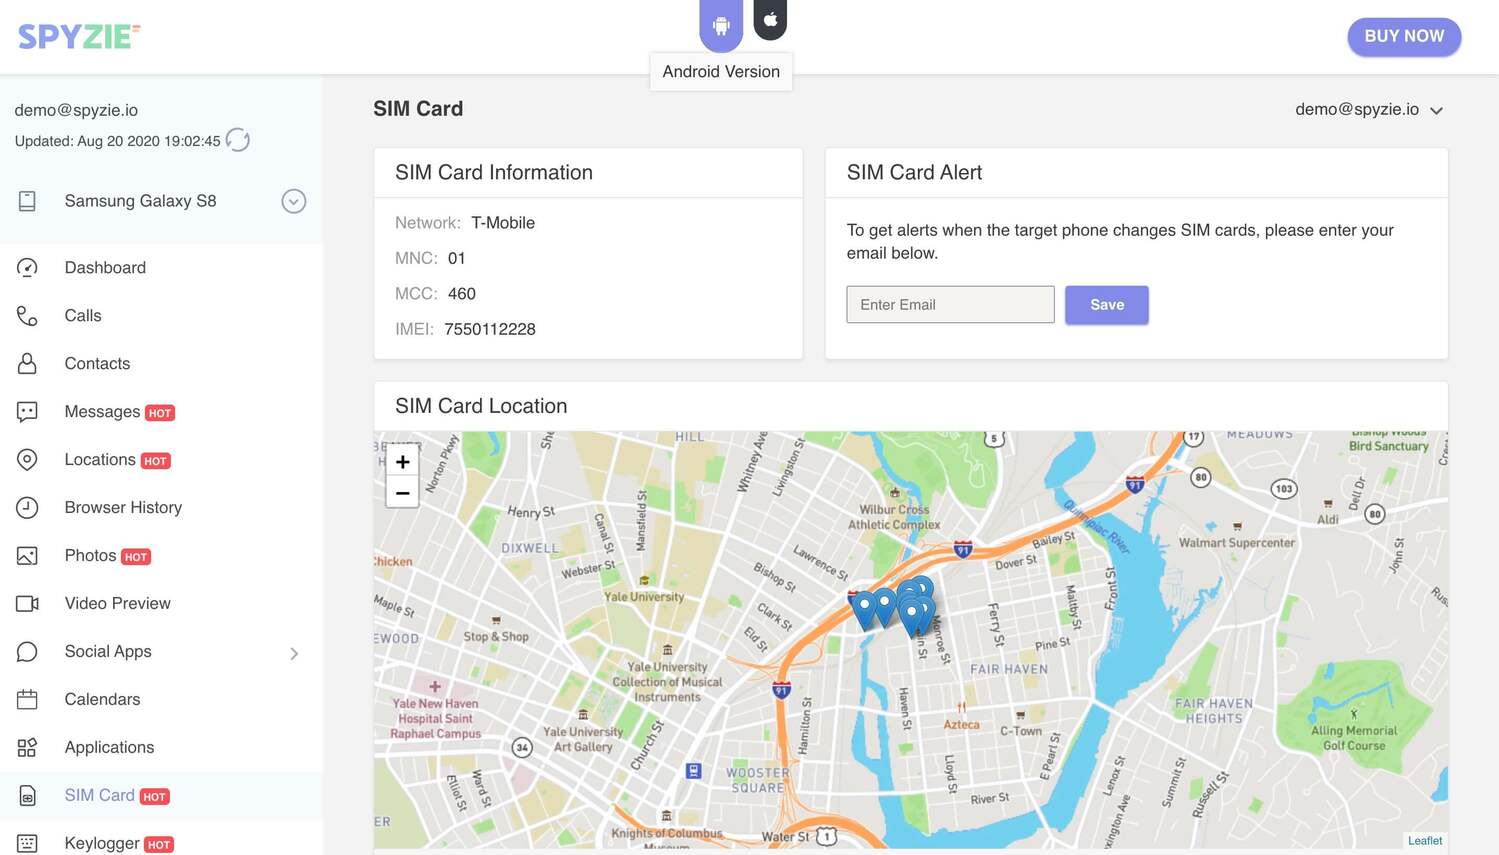Viewport: 1499px width, 855px height.
Task: Click the Calendars icon in sidebar
Action: pyautogui.click(x=27, y=700)
